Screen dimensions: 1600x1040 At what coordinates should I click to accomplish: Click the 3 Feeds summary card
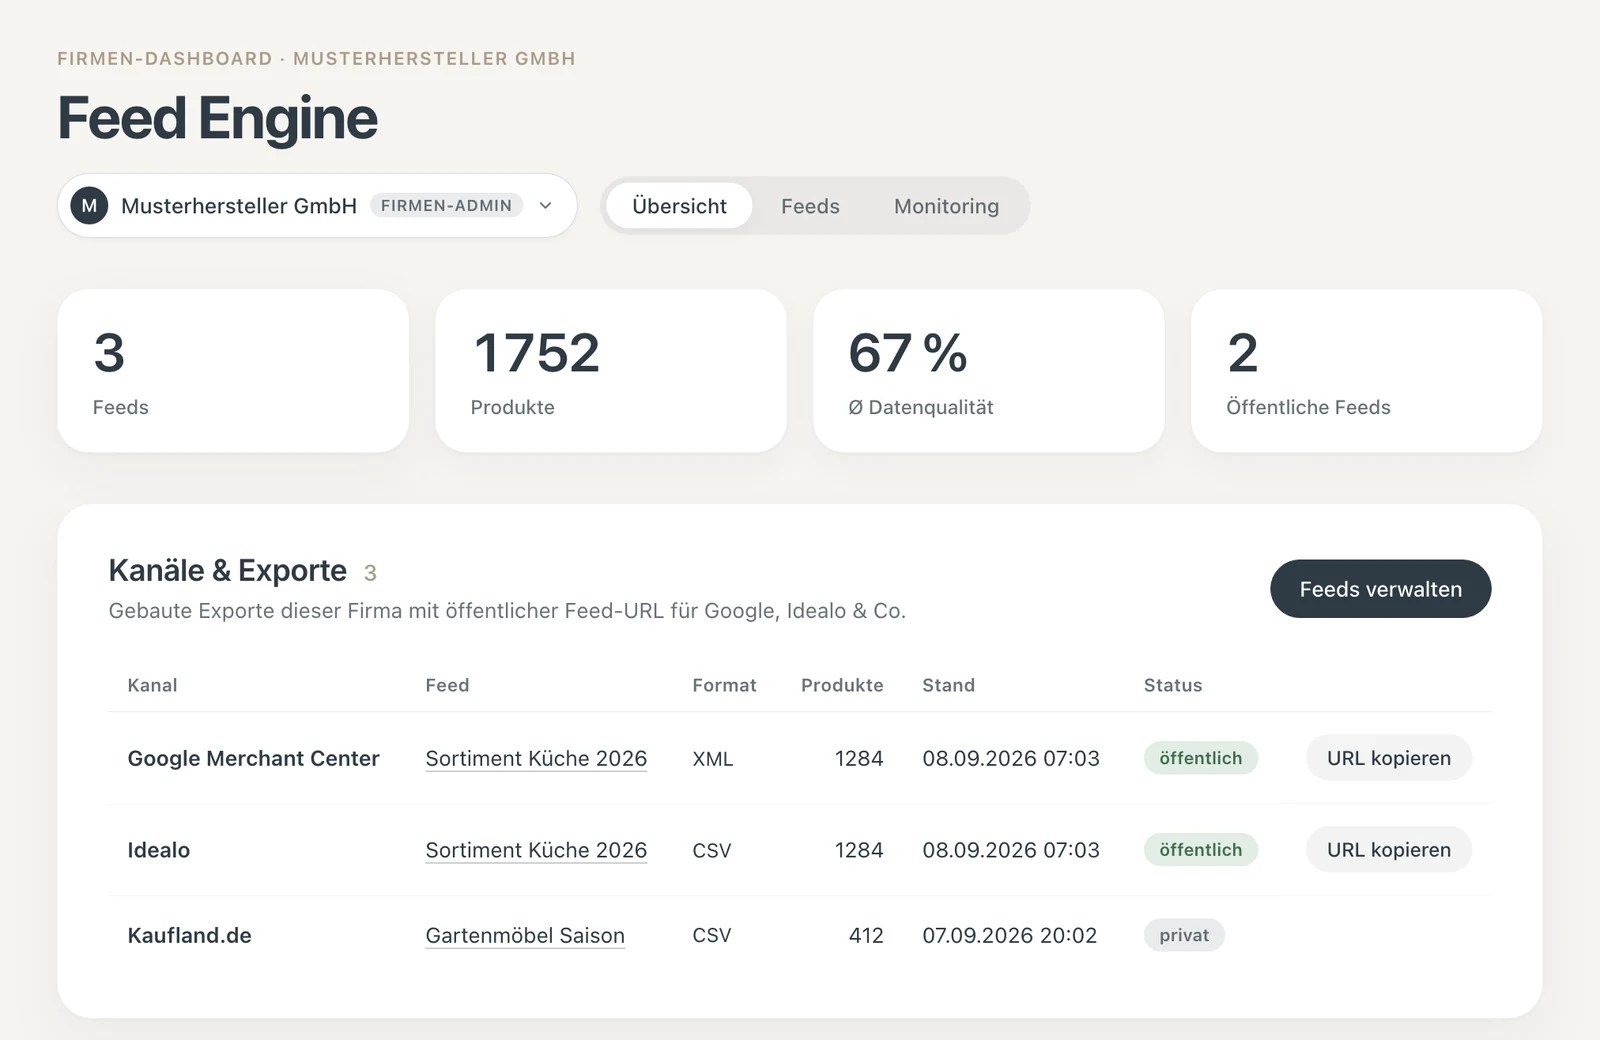(x=233, y=371)
